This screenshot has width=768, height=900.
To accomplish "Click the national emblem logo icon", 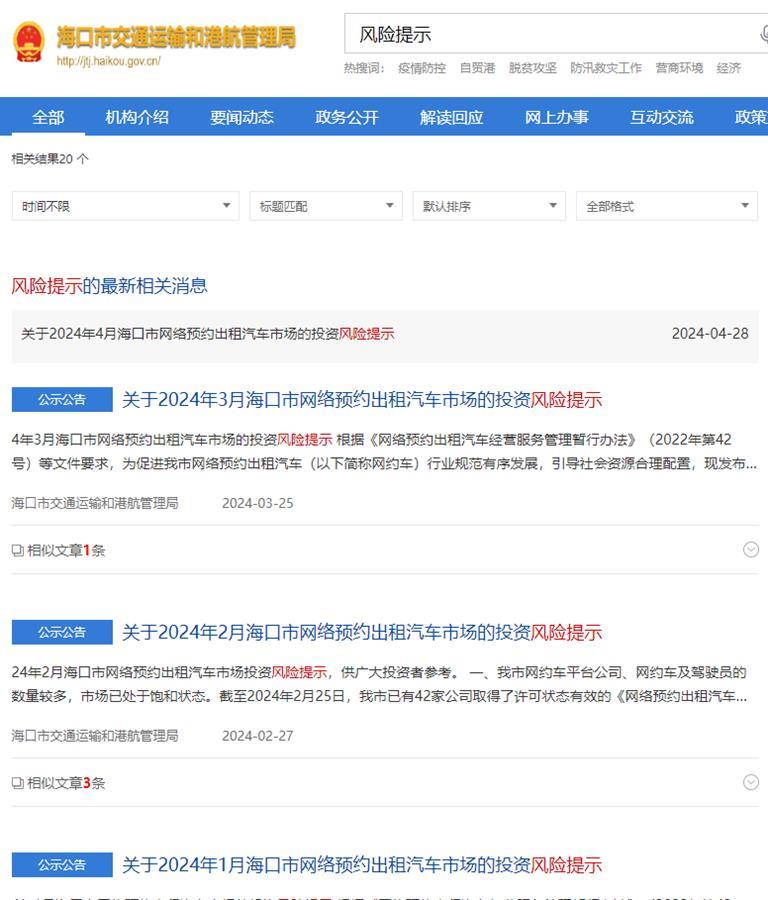I will point(29,42).
